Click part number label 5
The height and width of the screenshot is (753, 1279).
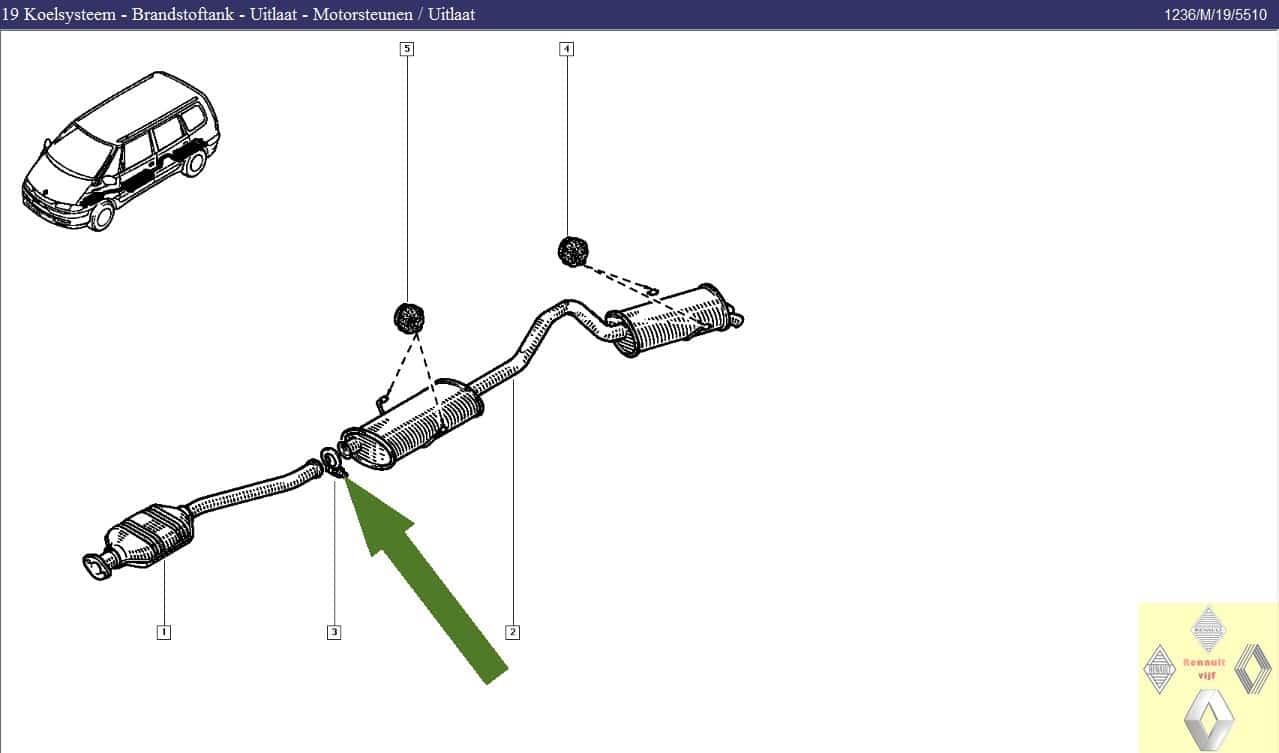pyautogui.click(x=406, y=48)
